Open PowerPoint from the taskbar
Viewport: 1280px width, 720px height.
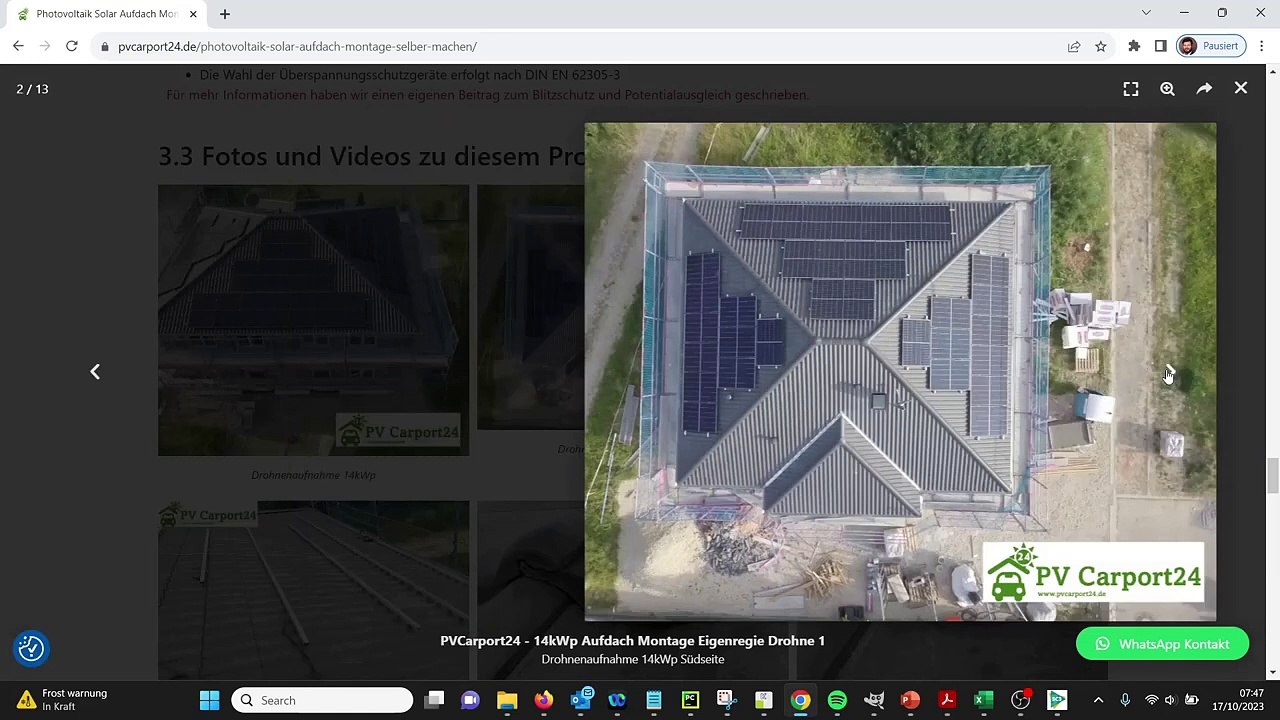point(910,700)
